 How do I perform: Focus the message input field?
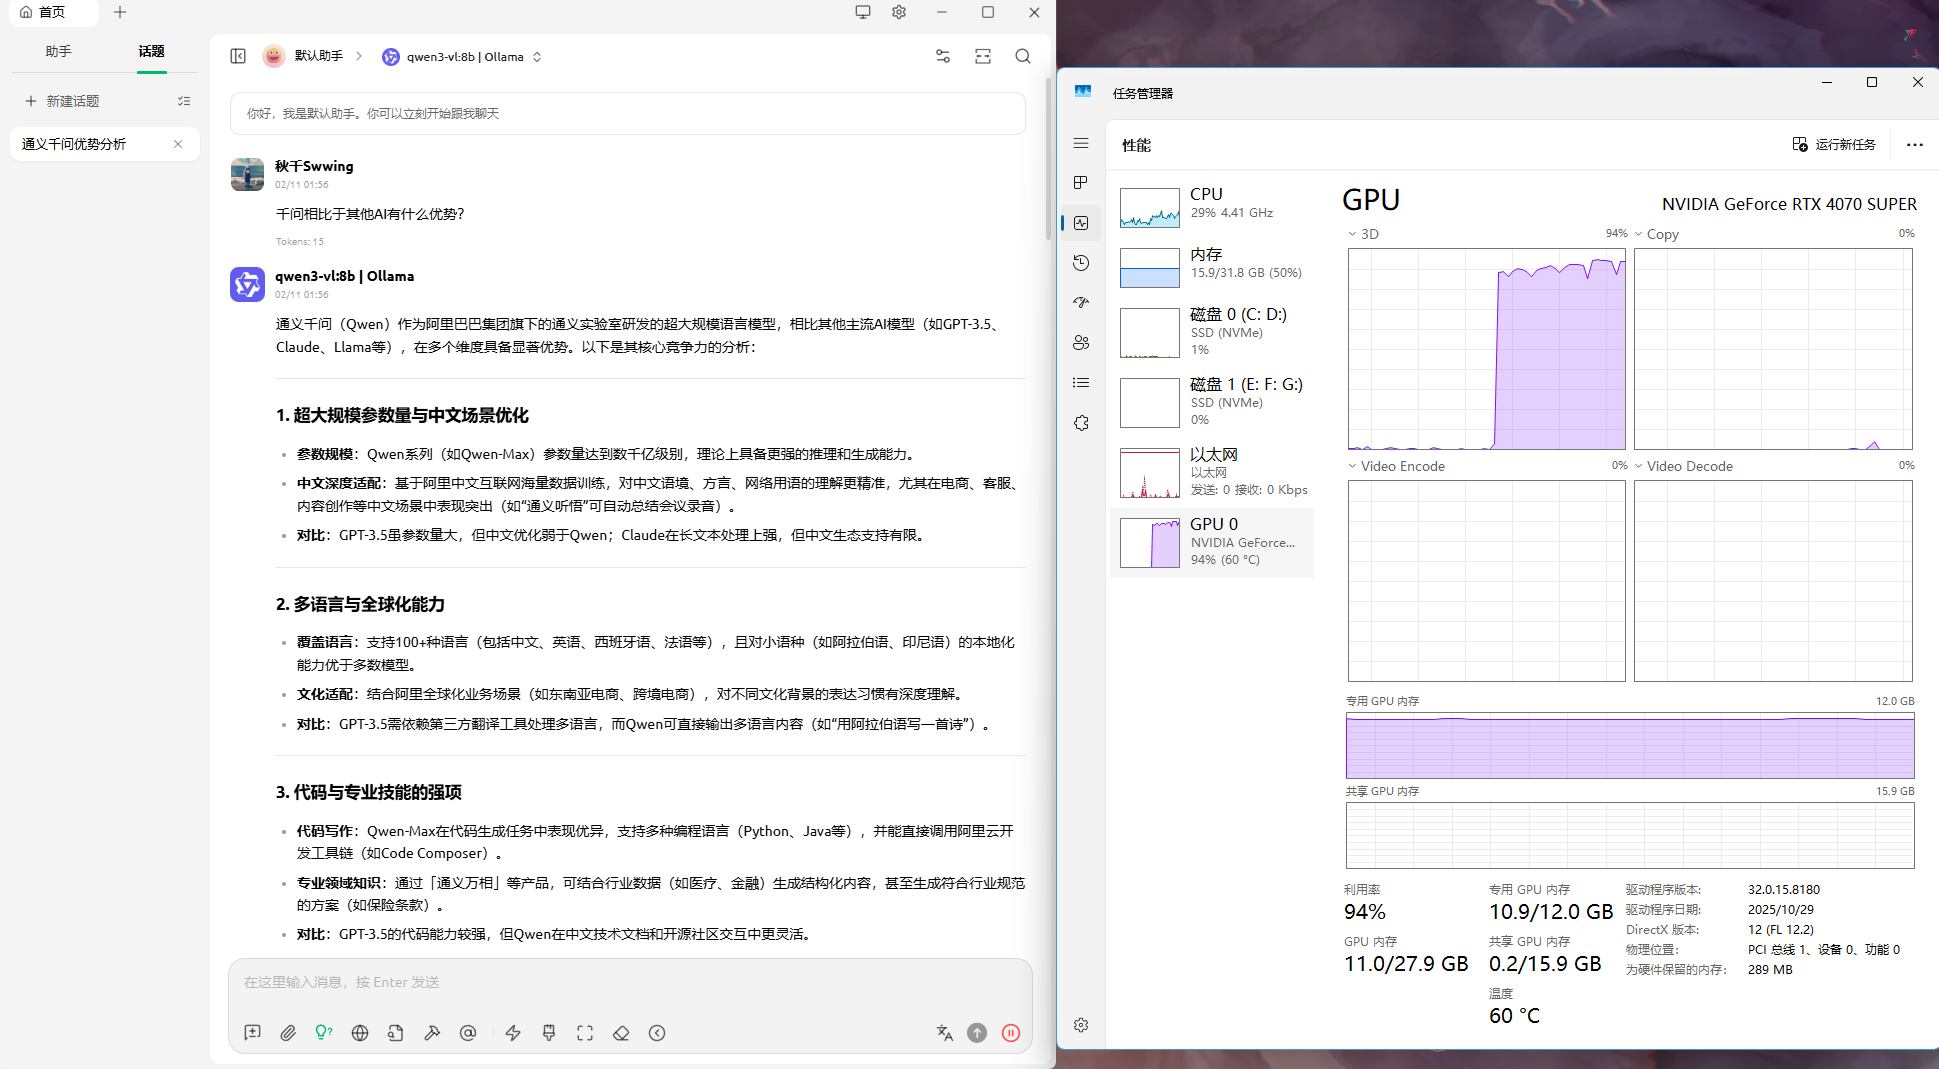click(x=630, y=983)
